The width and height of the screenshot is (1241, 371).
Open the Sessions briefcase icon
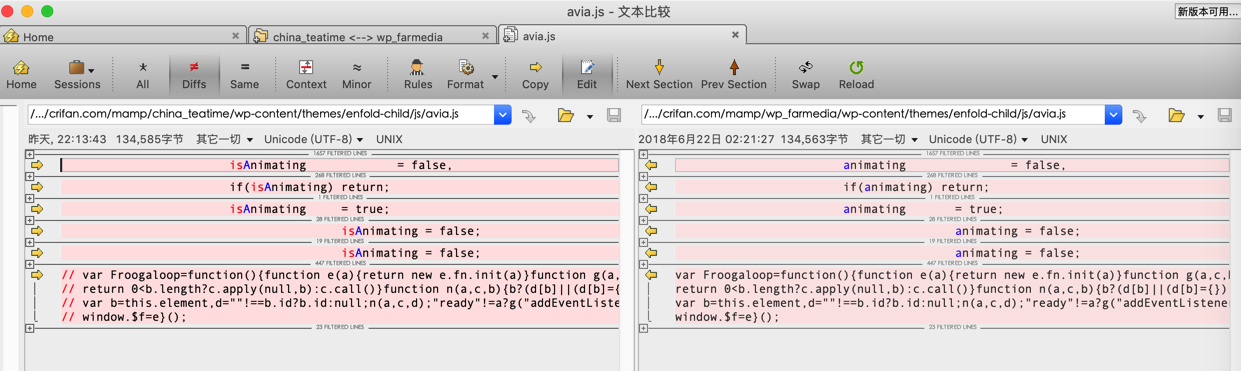[x=75, y=68]
